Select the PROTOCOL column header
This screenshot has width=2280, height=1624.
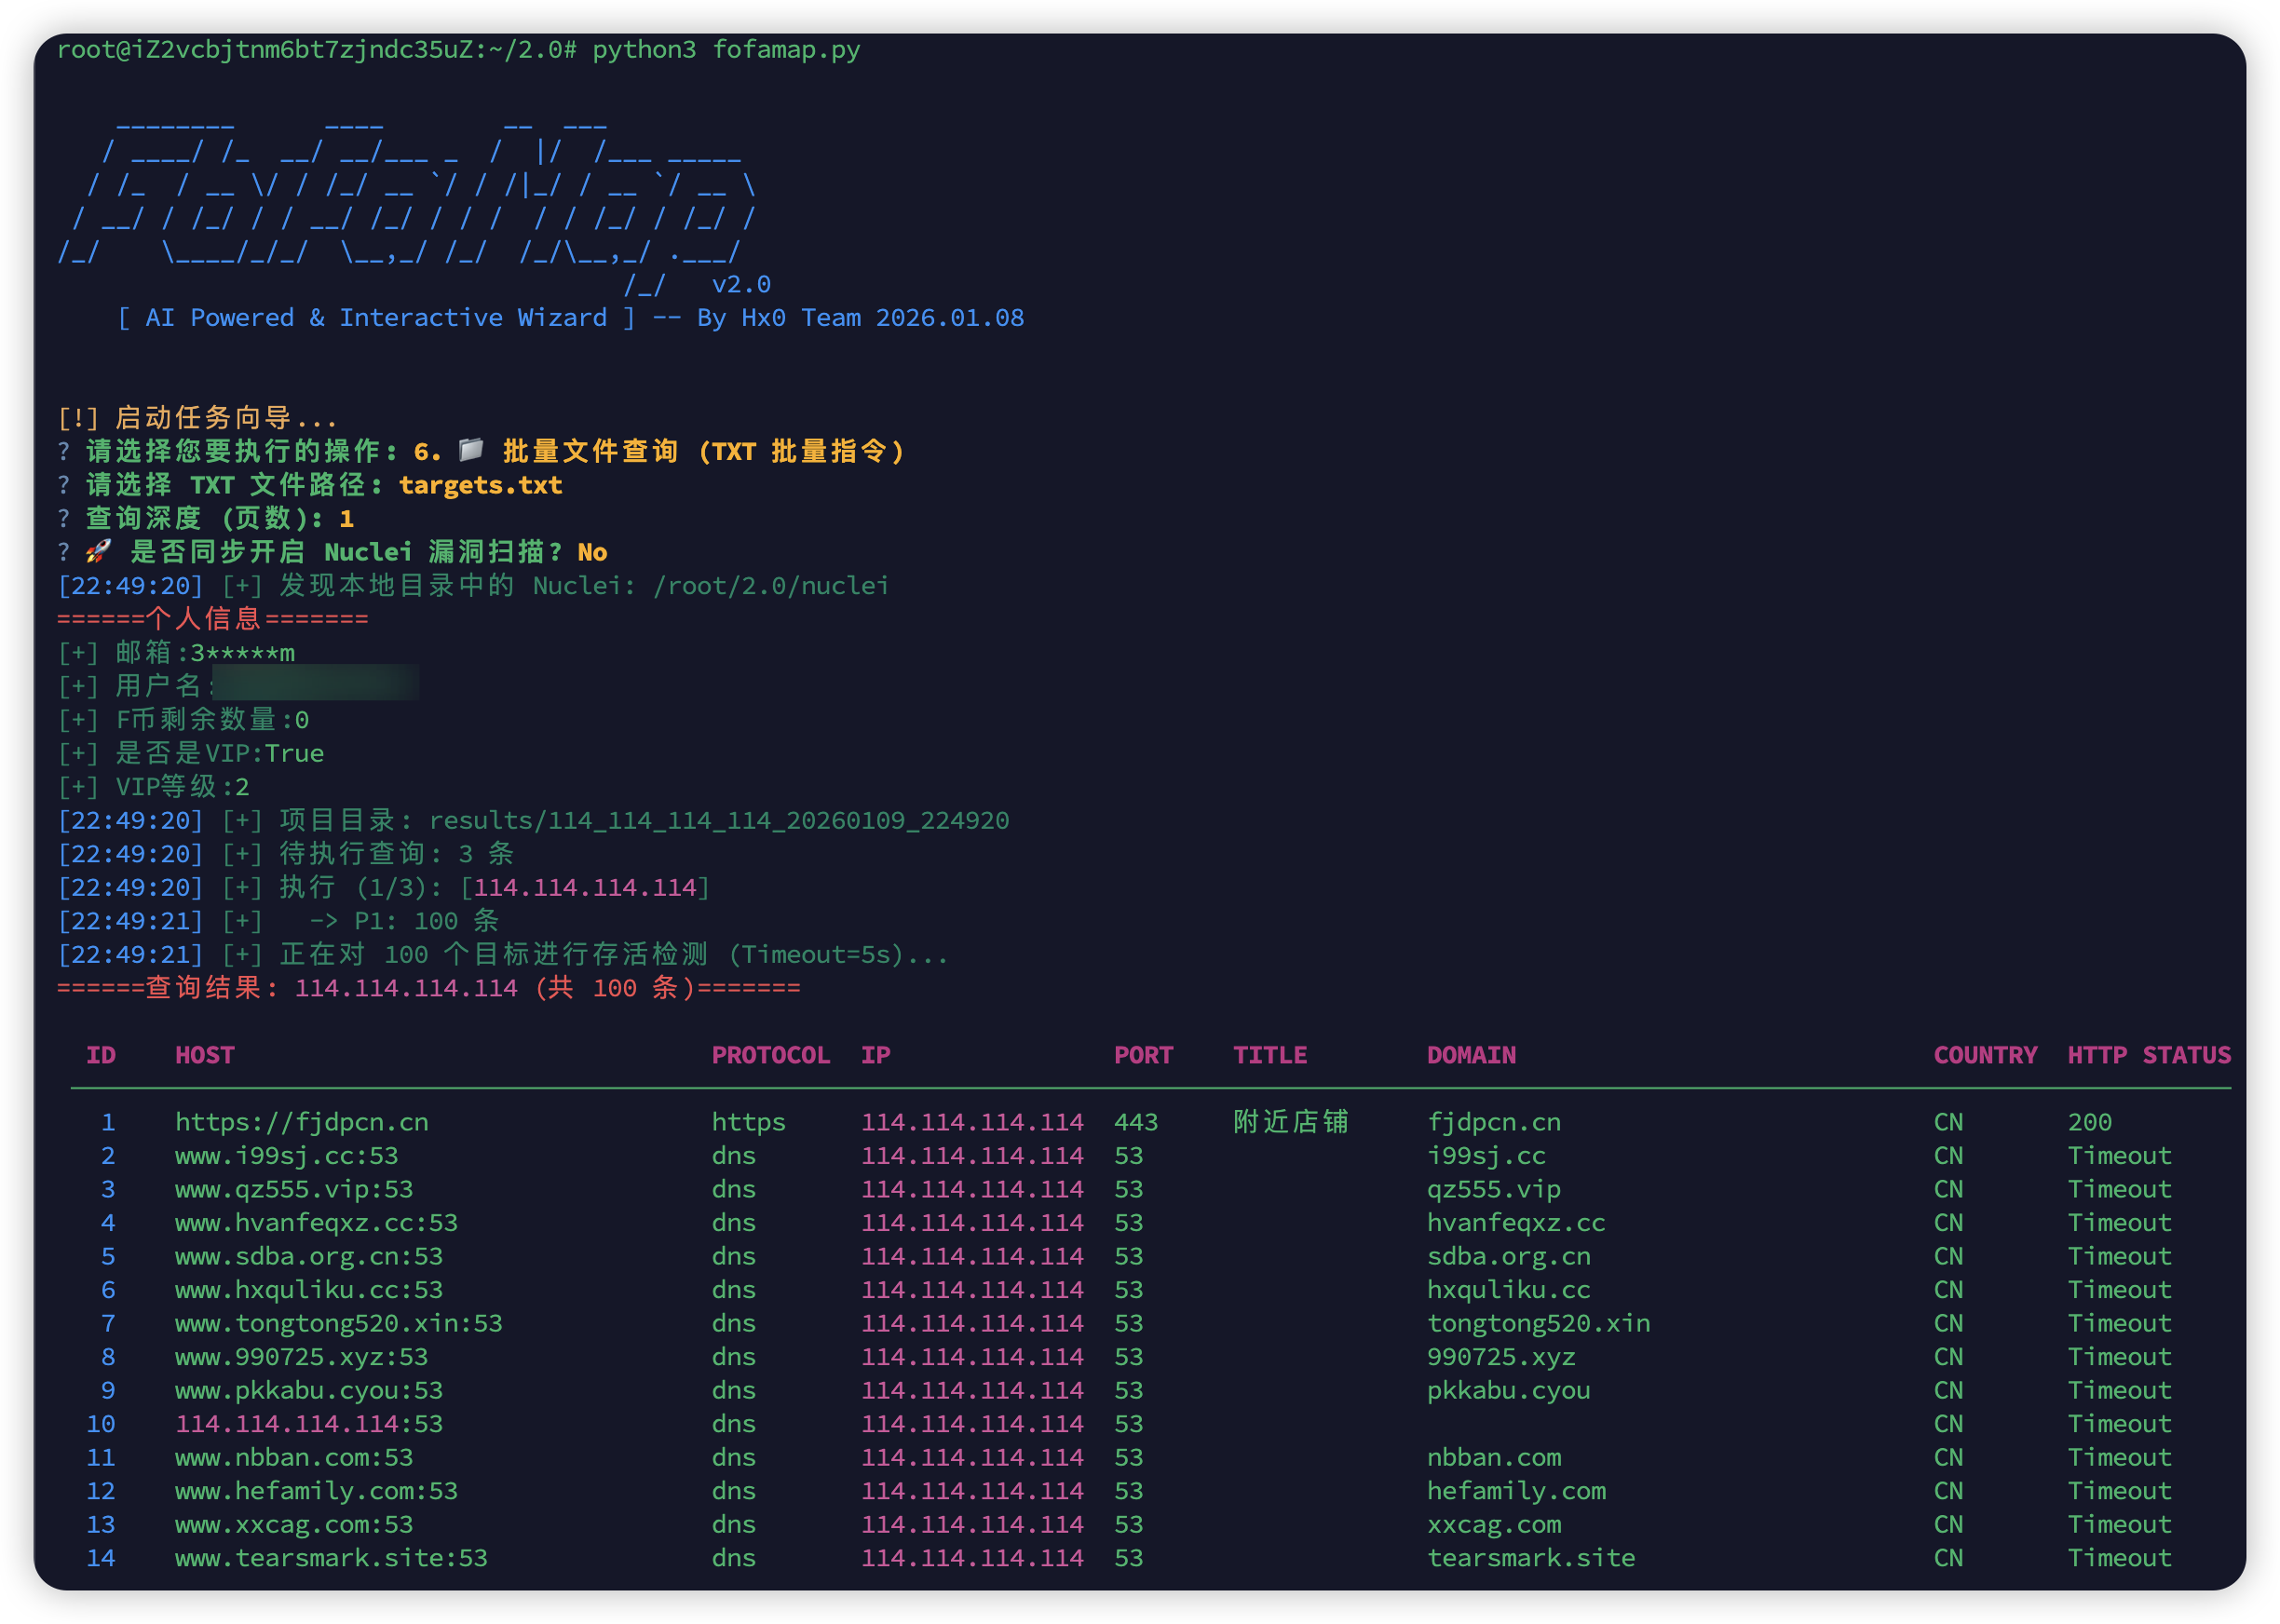point(770,1055)
